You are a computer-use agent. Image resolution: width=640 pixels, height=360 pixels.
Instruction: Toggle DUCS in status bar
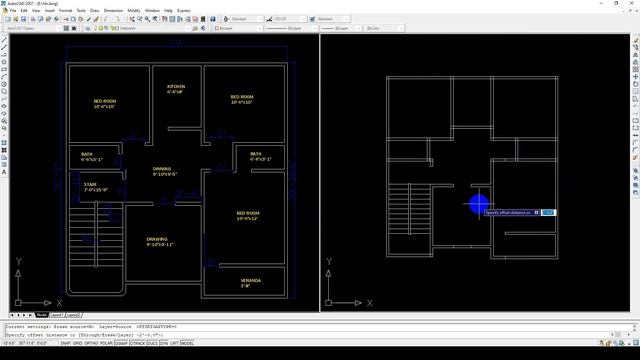pos(152,343)
